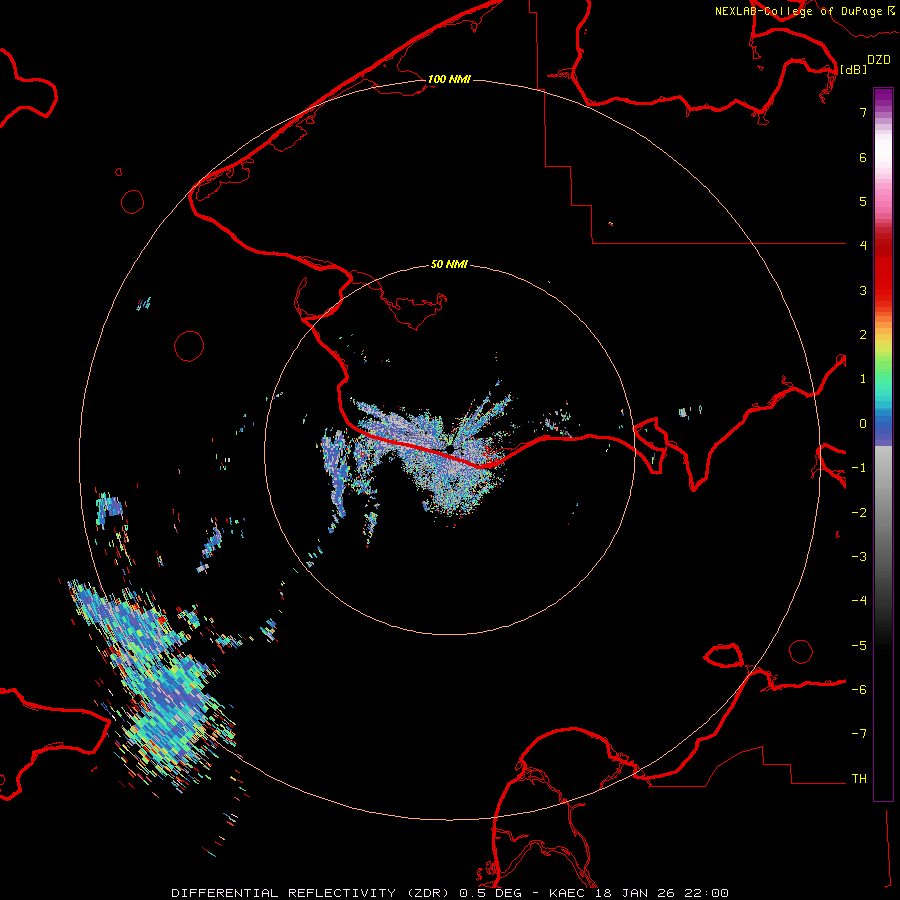900x900 pixels.
Task: Click the "50 NMI" range ring label
Action: [449, 264]
